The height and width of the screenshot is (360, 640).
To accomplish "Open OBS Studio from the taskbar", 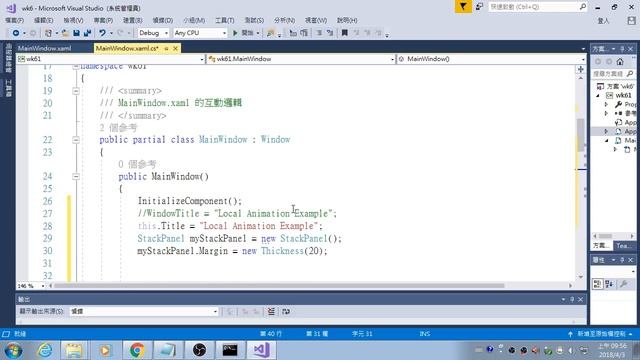I will click(x=199, y=350).
